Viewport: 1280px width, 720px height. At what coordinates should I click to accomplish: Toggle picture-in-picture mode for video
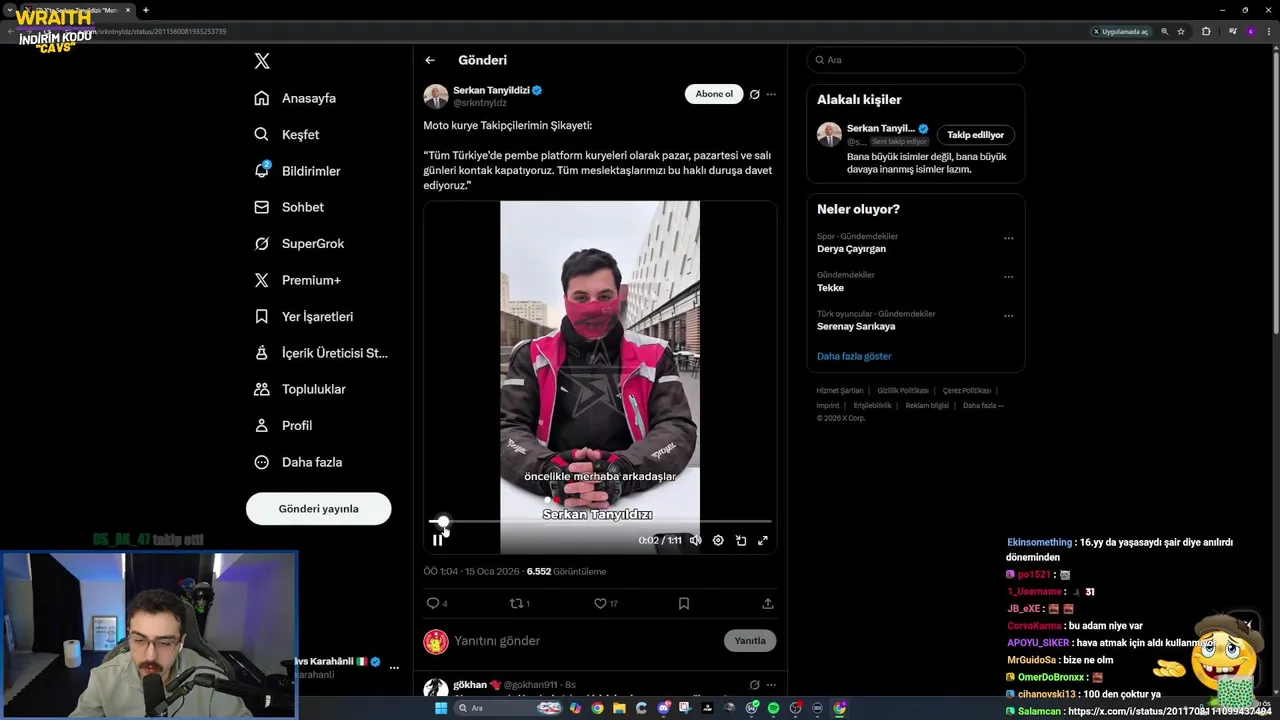[x=741, y=540]
